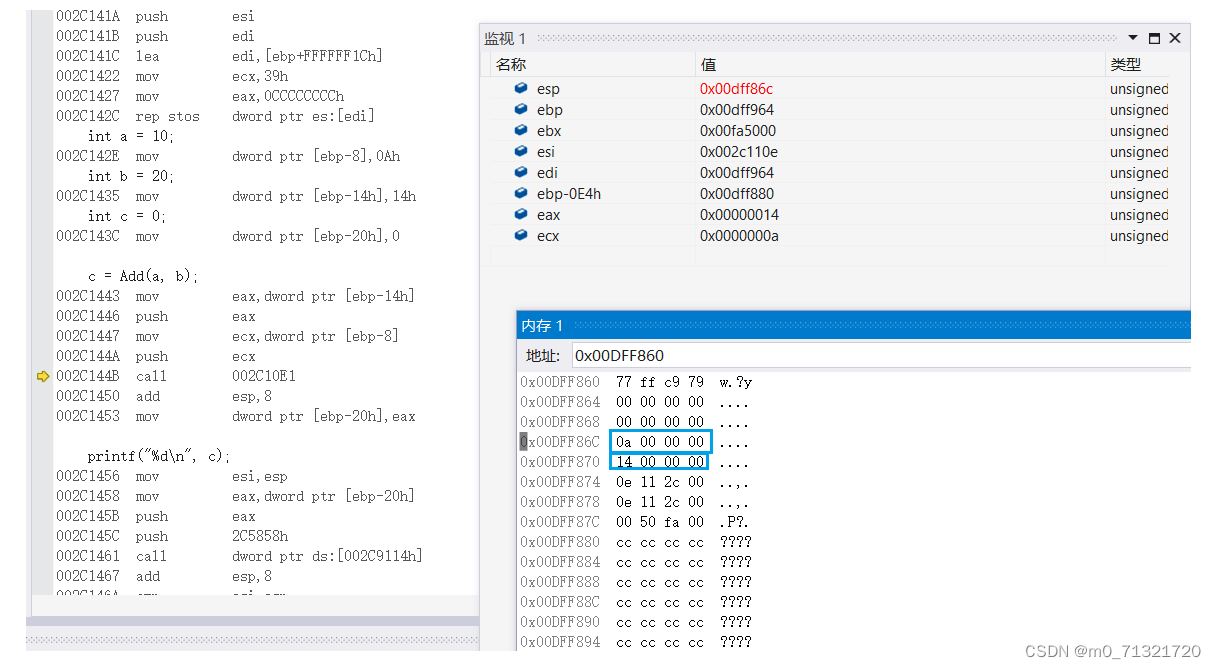
Task: Click the rep stos instruction at 002C142C
Action: pyautogui.click(x=215, y=116)
